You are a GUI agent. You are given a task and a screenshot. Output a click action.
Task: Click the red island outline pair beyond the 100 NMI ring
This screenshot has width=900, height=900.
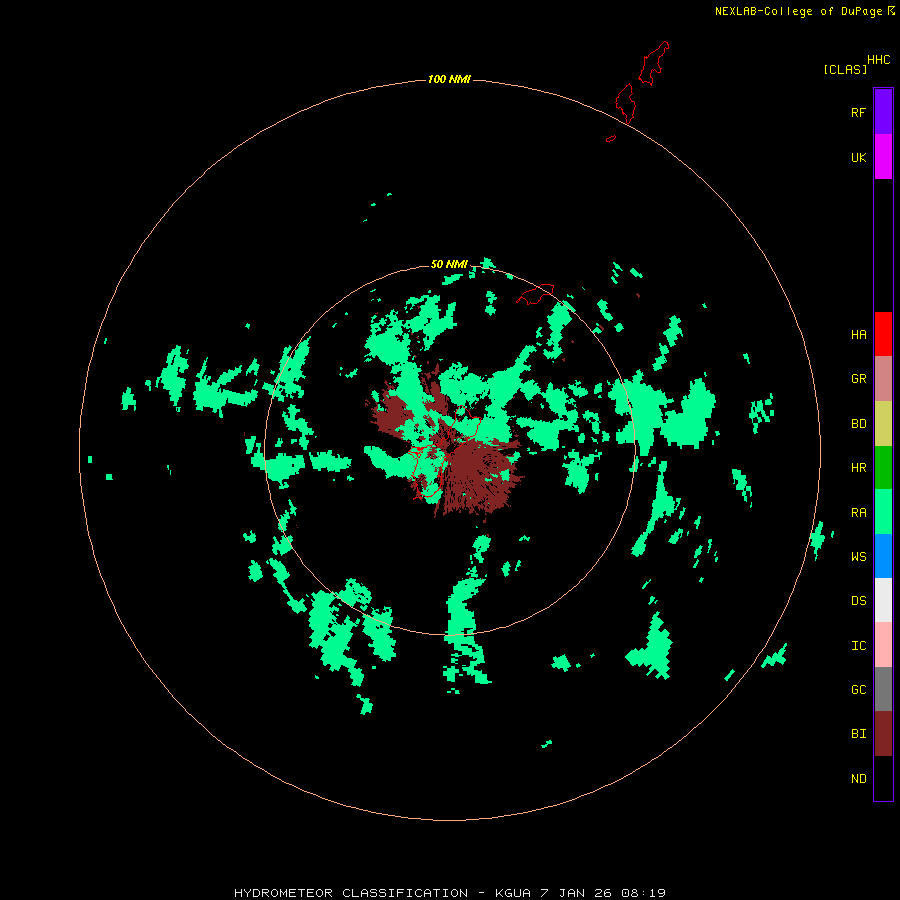(x=642, y=83)
